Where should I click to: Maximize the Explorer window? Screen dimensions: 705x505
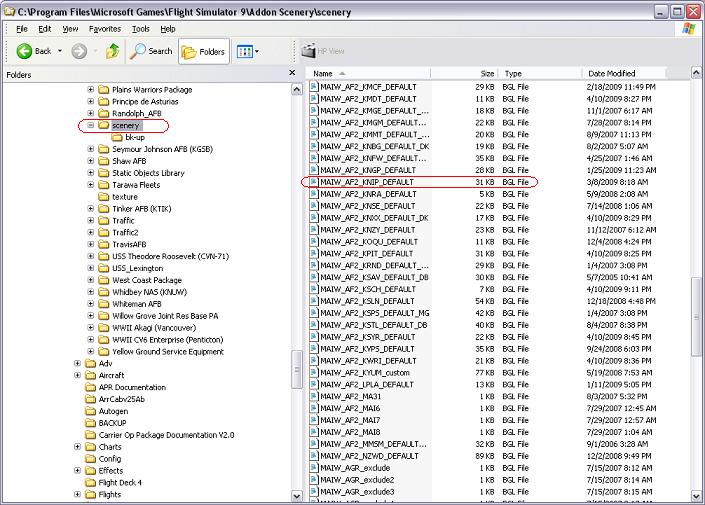[677, 12]
